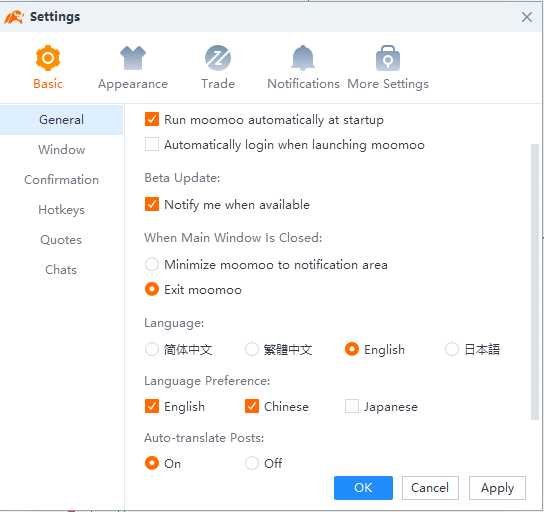Toggle Notify me when available checkbox
This screenshot has height=512, width=544.
(x=152, y=204)
